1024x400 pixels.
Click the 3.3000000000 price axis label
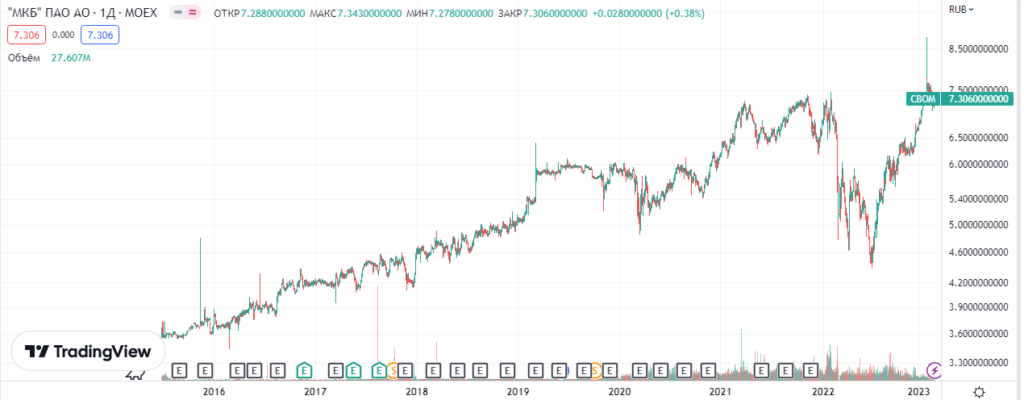(978, 362)
